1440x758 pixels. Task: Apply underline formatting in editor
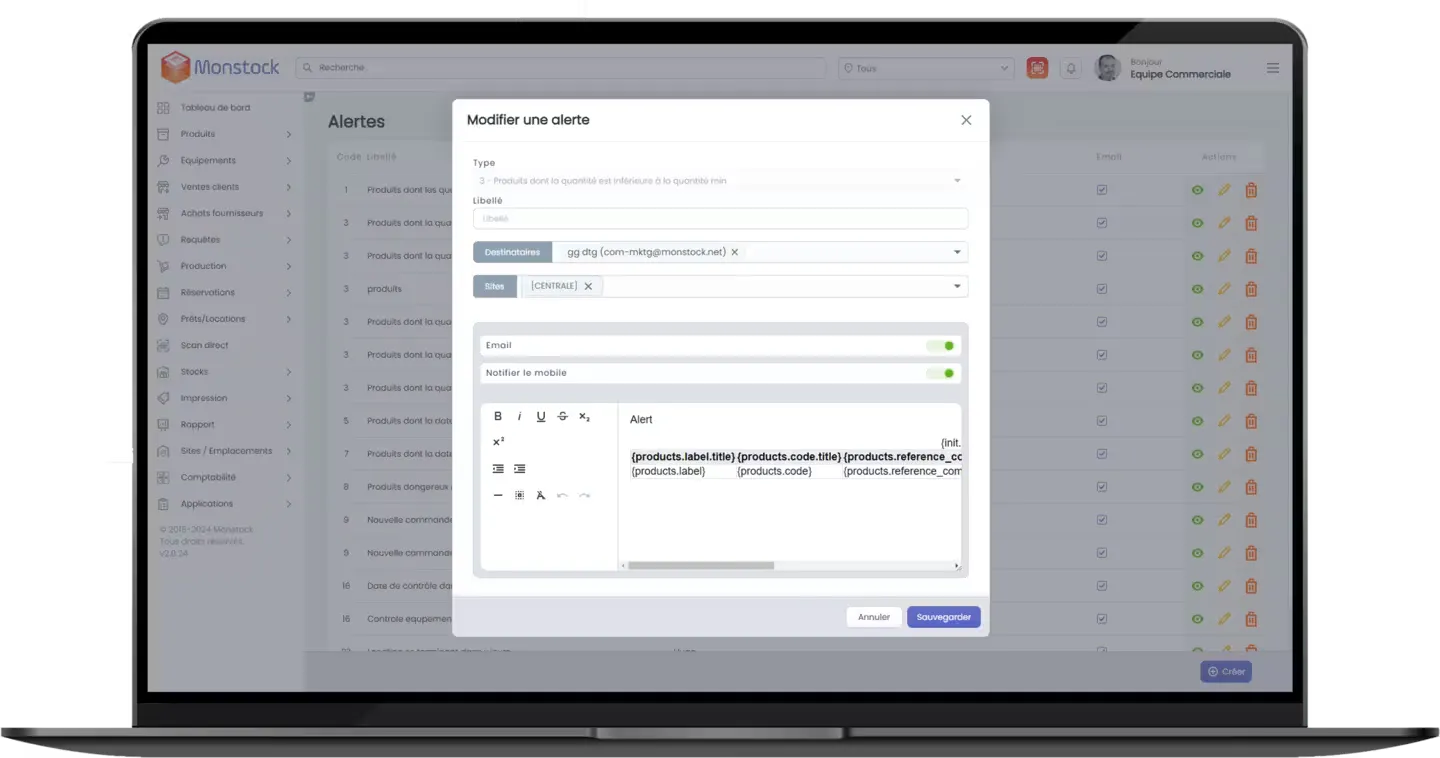[541, 417]
